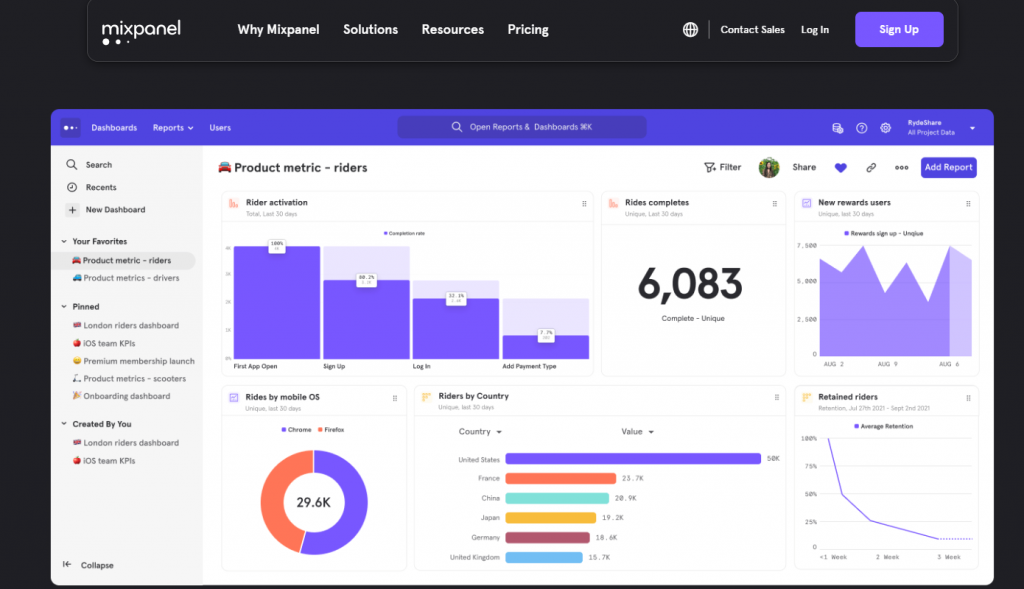Click the Collapse sidebar arrow icon
The height and width of the screenshot is (589, 1024).
67,564
